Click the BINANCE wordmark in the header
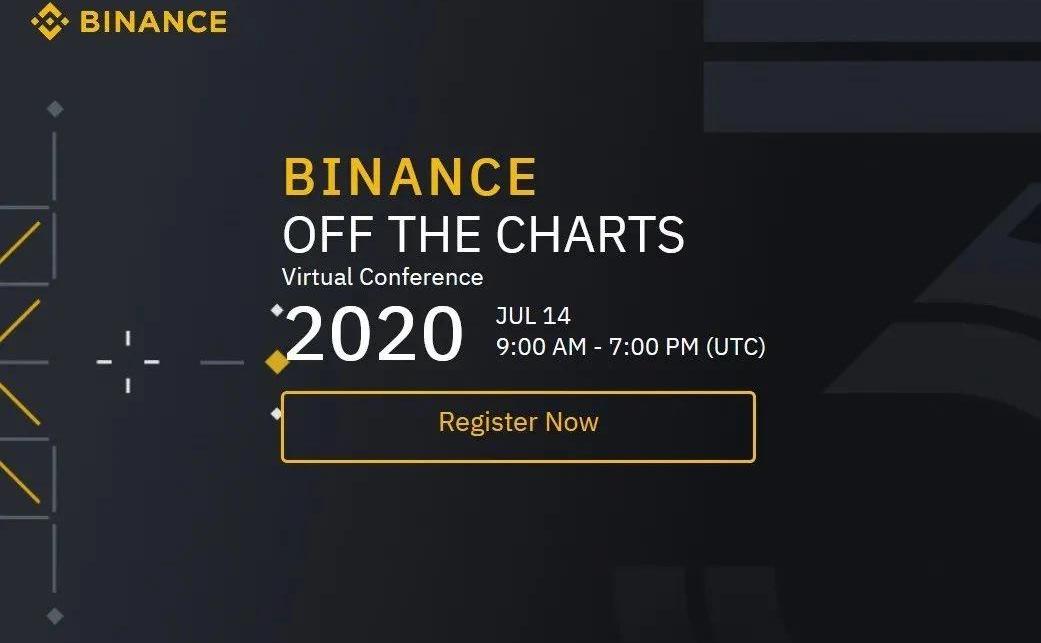Viewport: 1041px width, 643px height. (153, 22)
